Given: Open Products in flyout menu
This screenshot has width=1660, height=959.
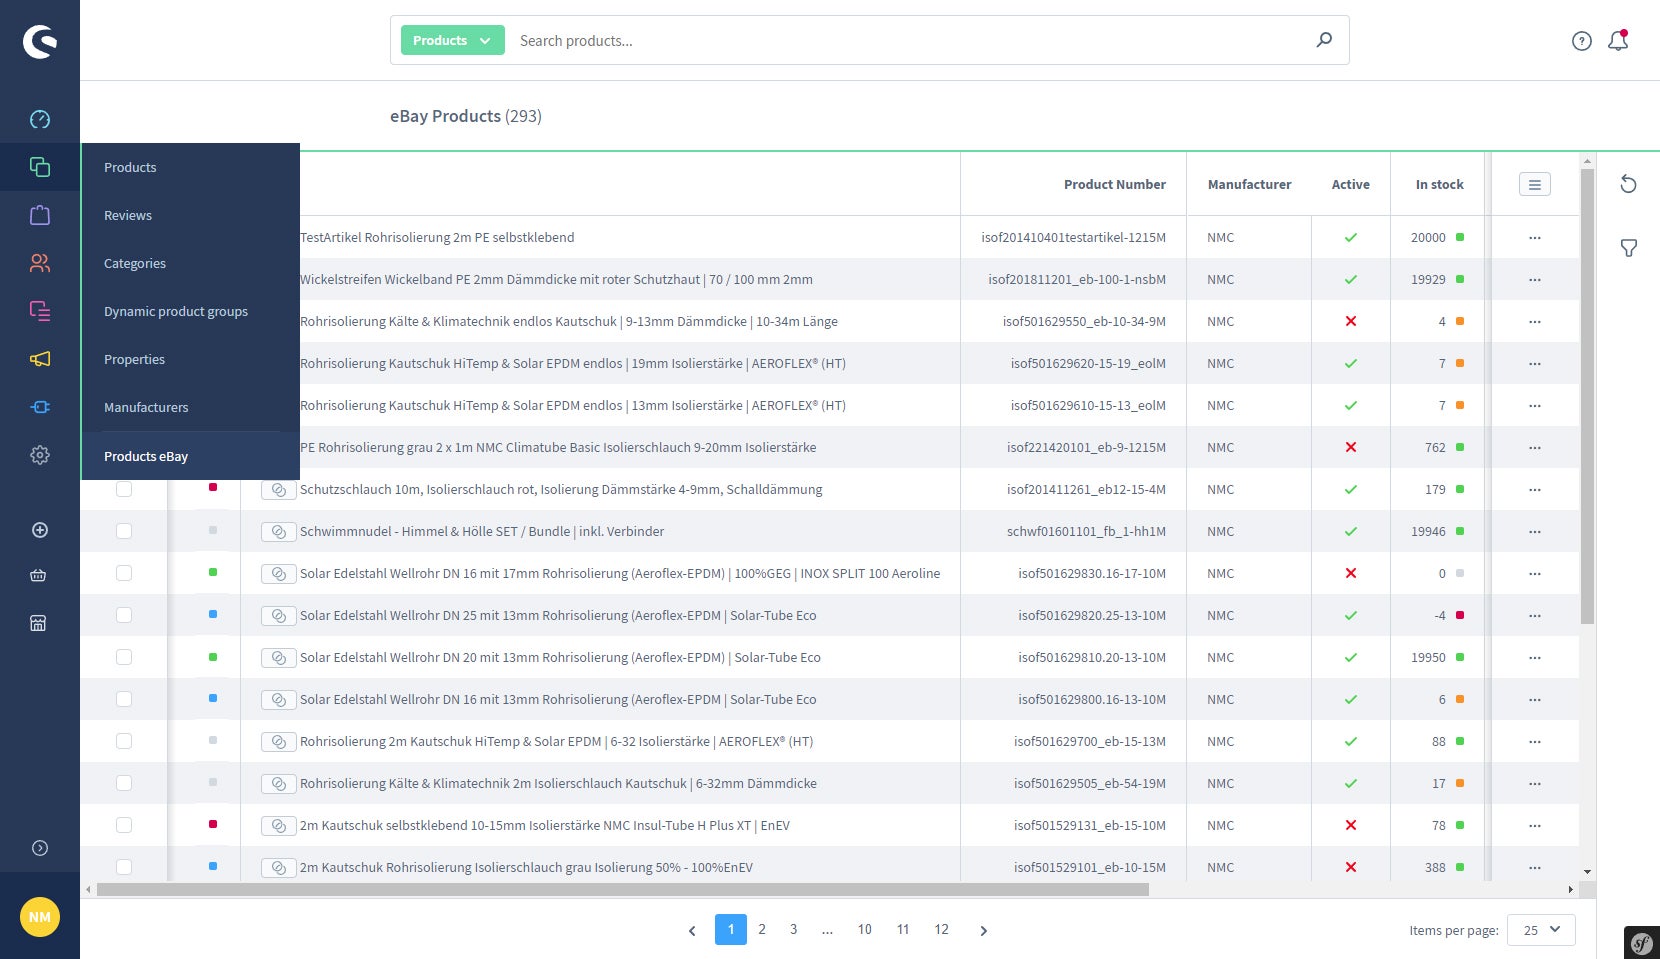Looking at the screenshot, I should pyautogui.click(x=190, y=167).
